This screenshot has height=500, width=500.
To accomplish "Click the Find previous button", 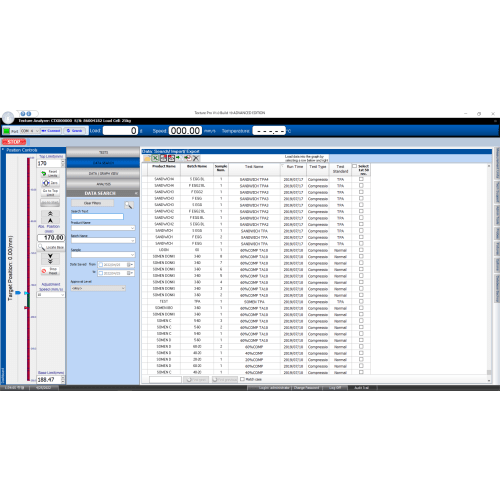I will (225, 380).
